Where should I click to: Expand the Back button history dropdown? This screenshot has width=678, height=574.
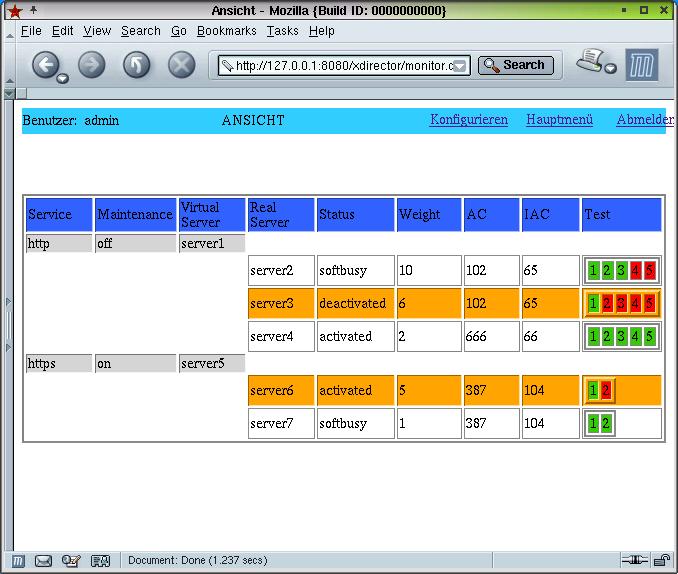[63, 78]
